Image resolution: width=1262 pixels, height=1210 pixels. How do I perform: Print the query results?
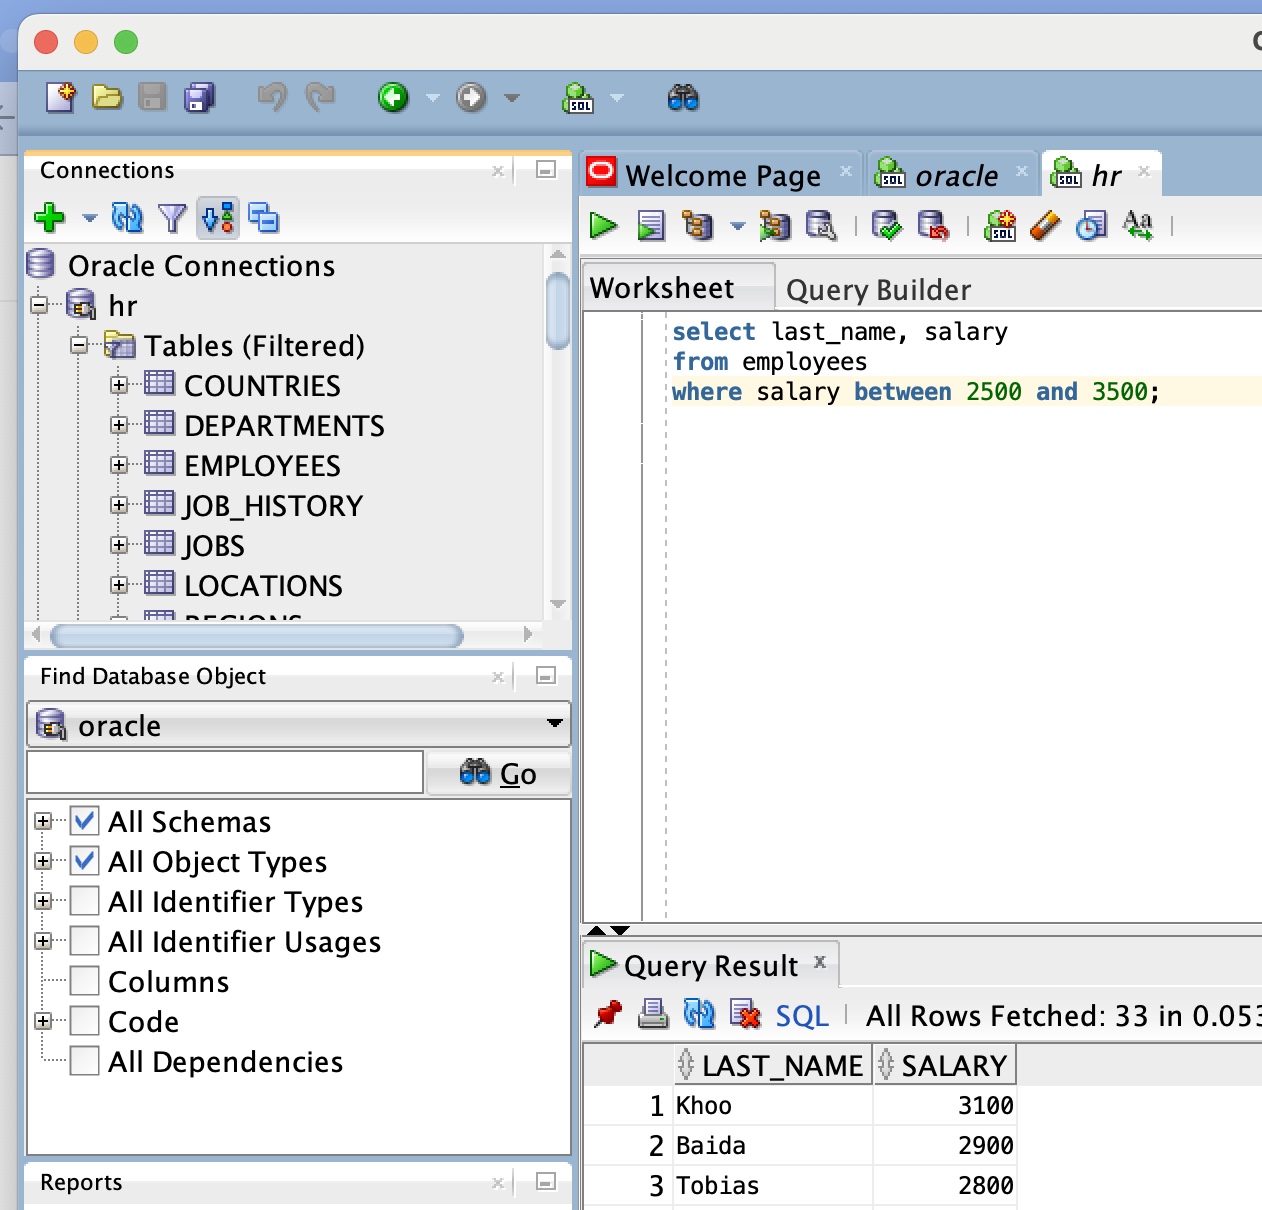point(653,1015)
